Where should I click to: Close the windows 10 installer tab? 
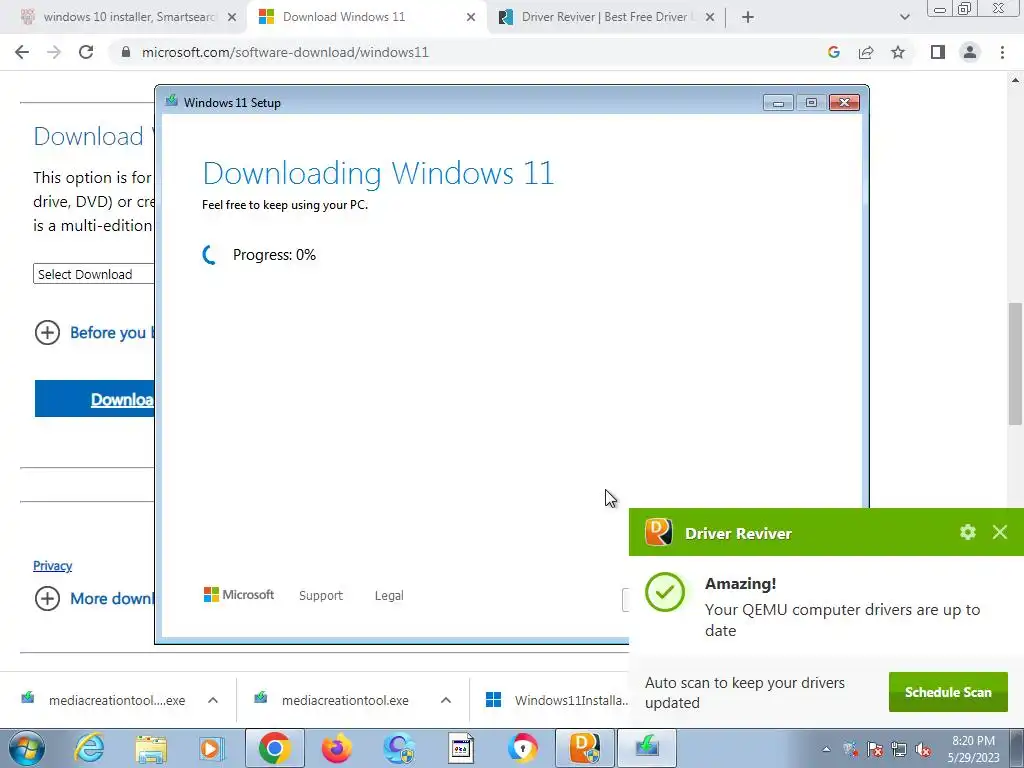[232, 17]
